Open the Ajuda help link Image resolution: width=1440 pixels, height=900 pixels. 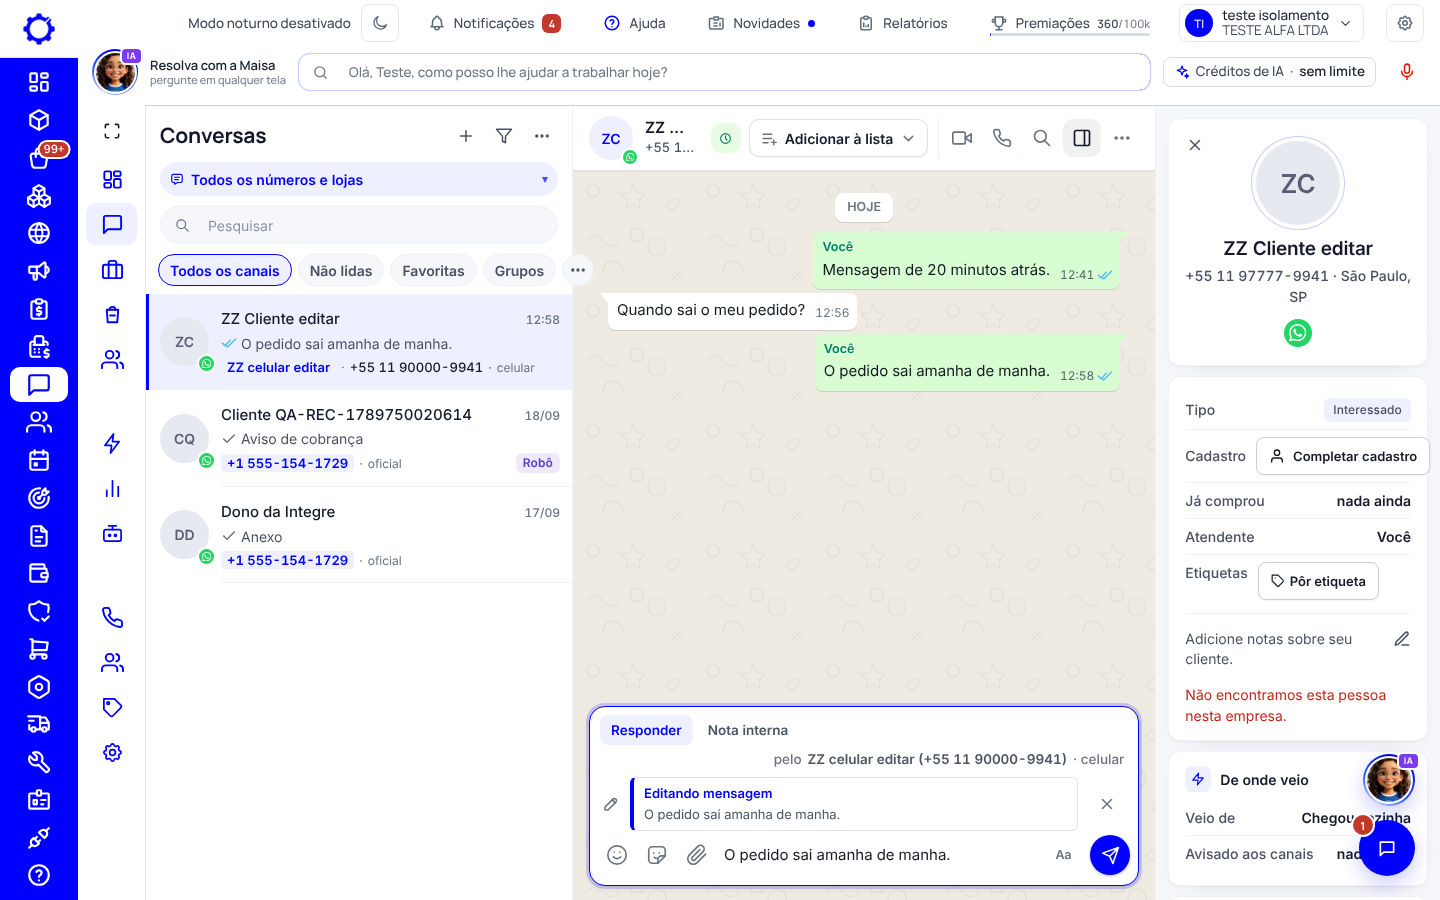point(635,23)
